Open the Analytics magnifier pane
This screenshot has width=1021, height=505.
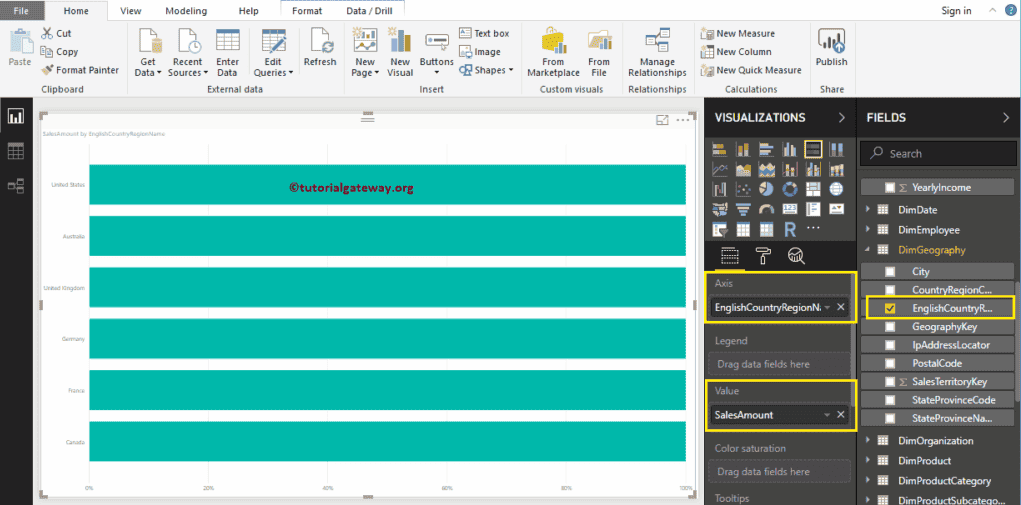pyautogui.click(x=796, y=255)
